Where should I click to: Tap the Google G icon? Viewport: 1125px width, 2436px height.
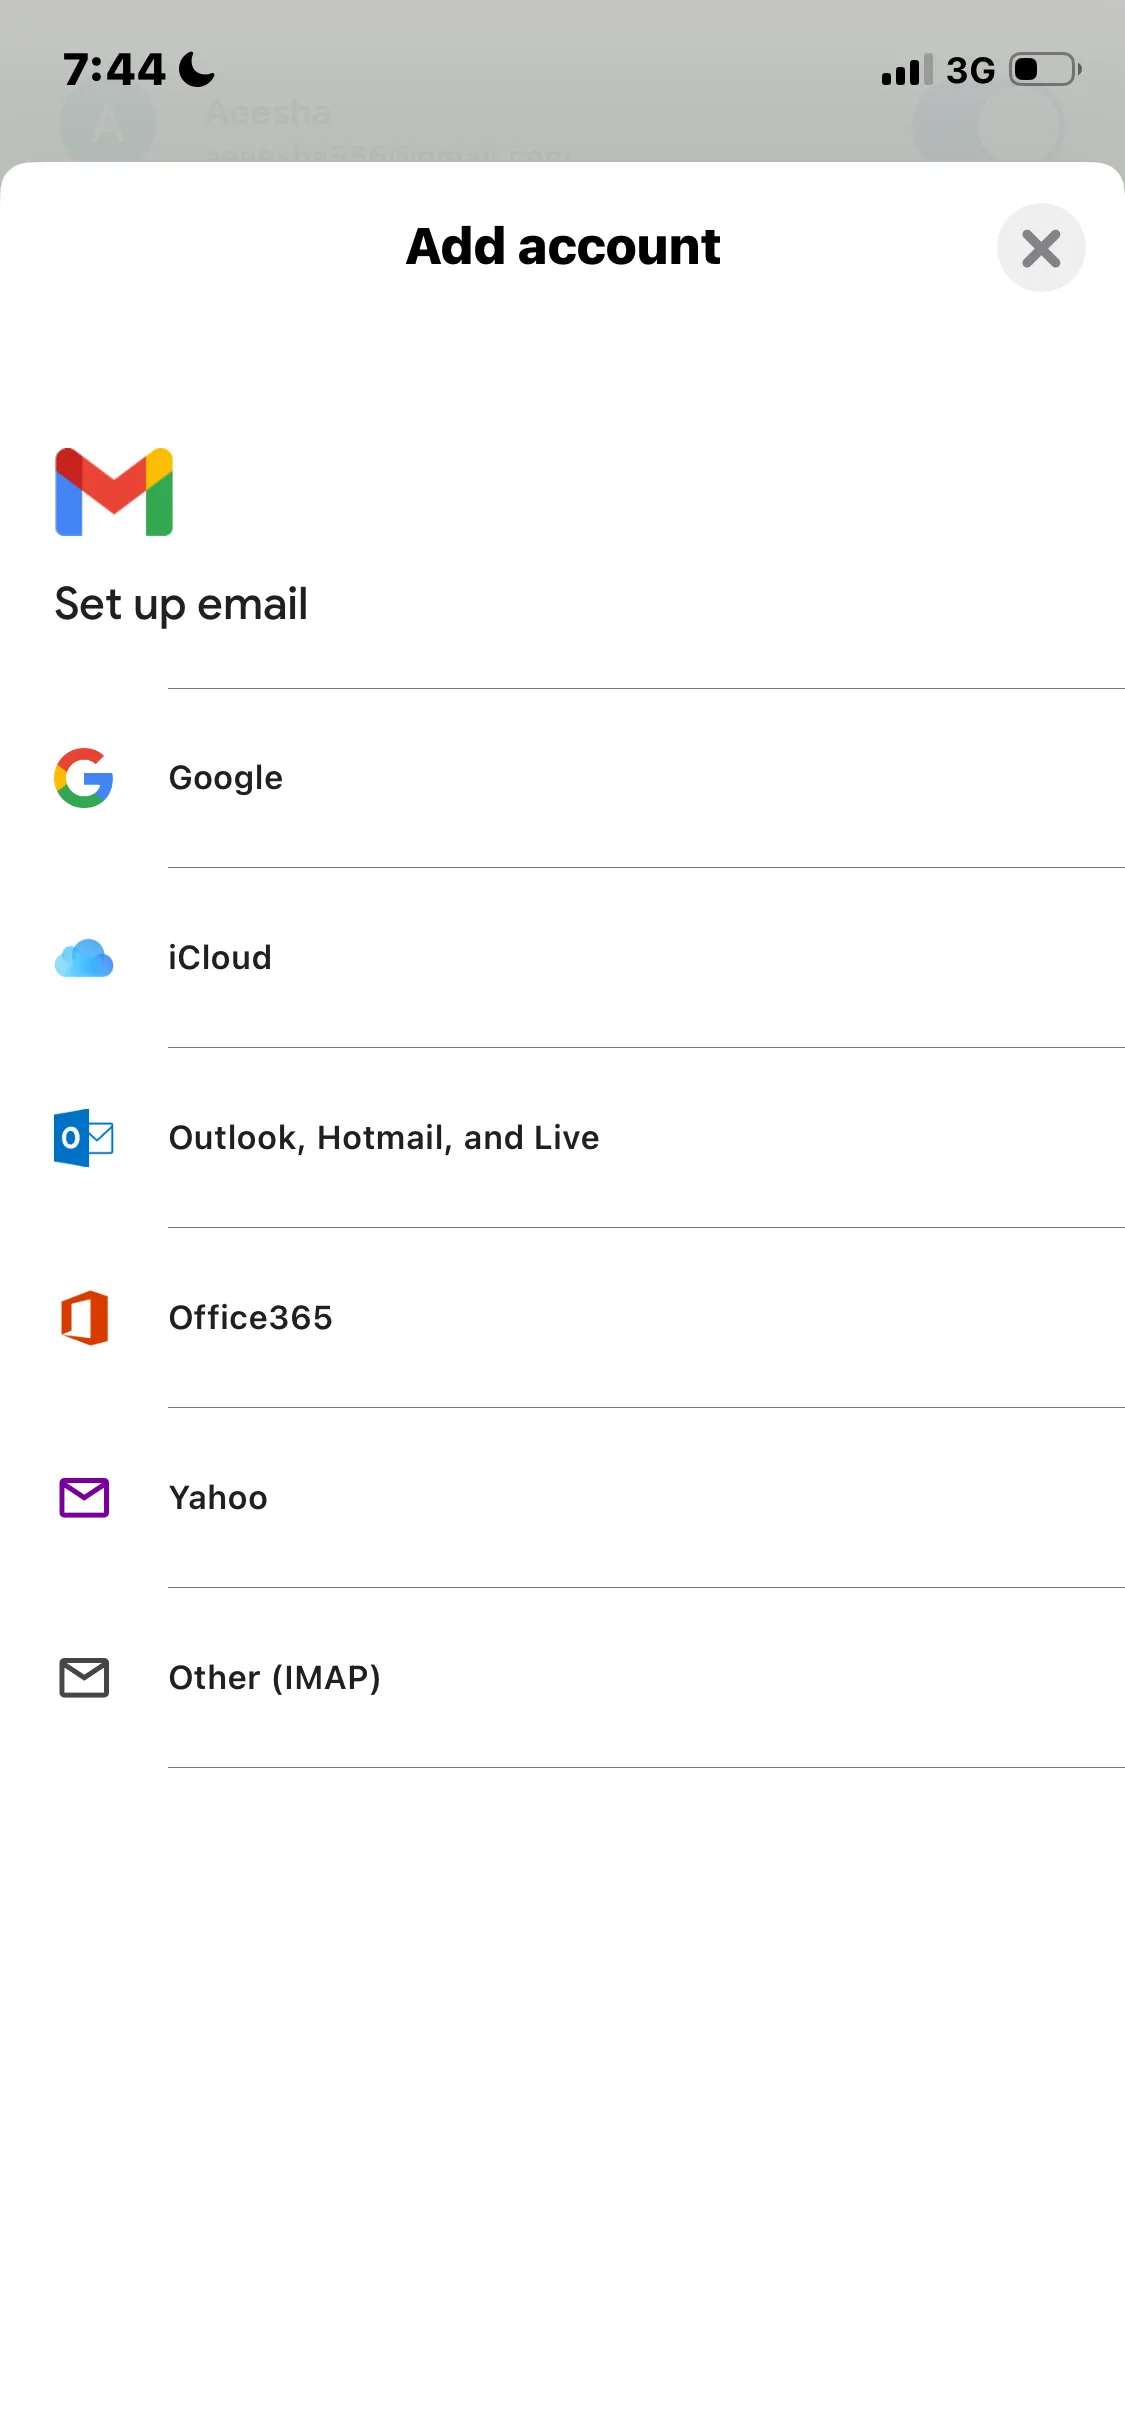point(84,778)
